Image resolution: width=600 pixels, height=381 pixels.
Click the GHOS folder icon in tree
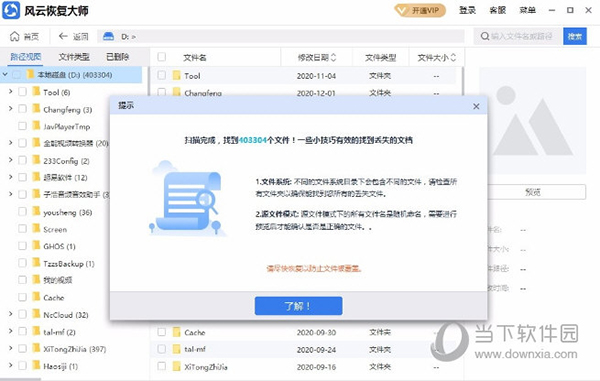[36, 246]
